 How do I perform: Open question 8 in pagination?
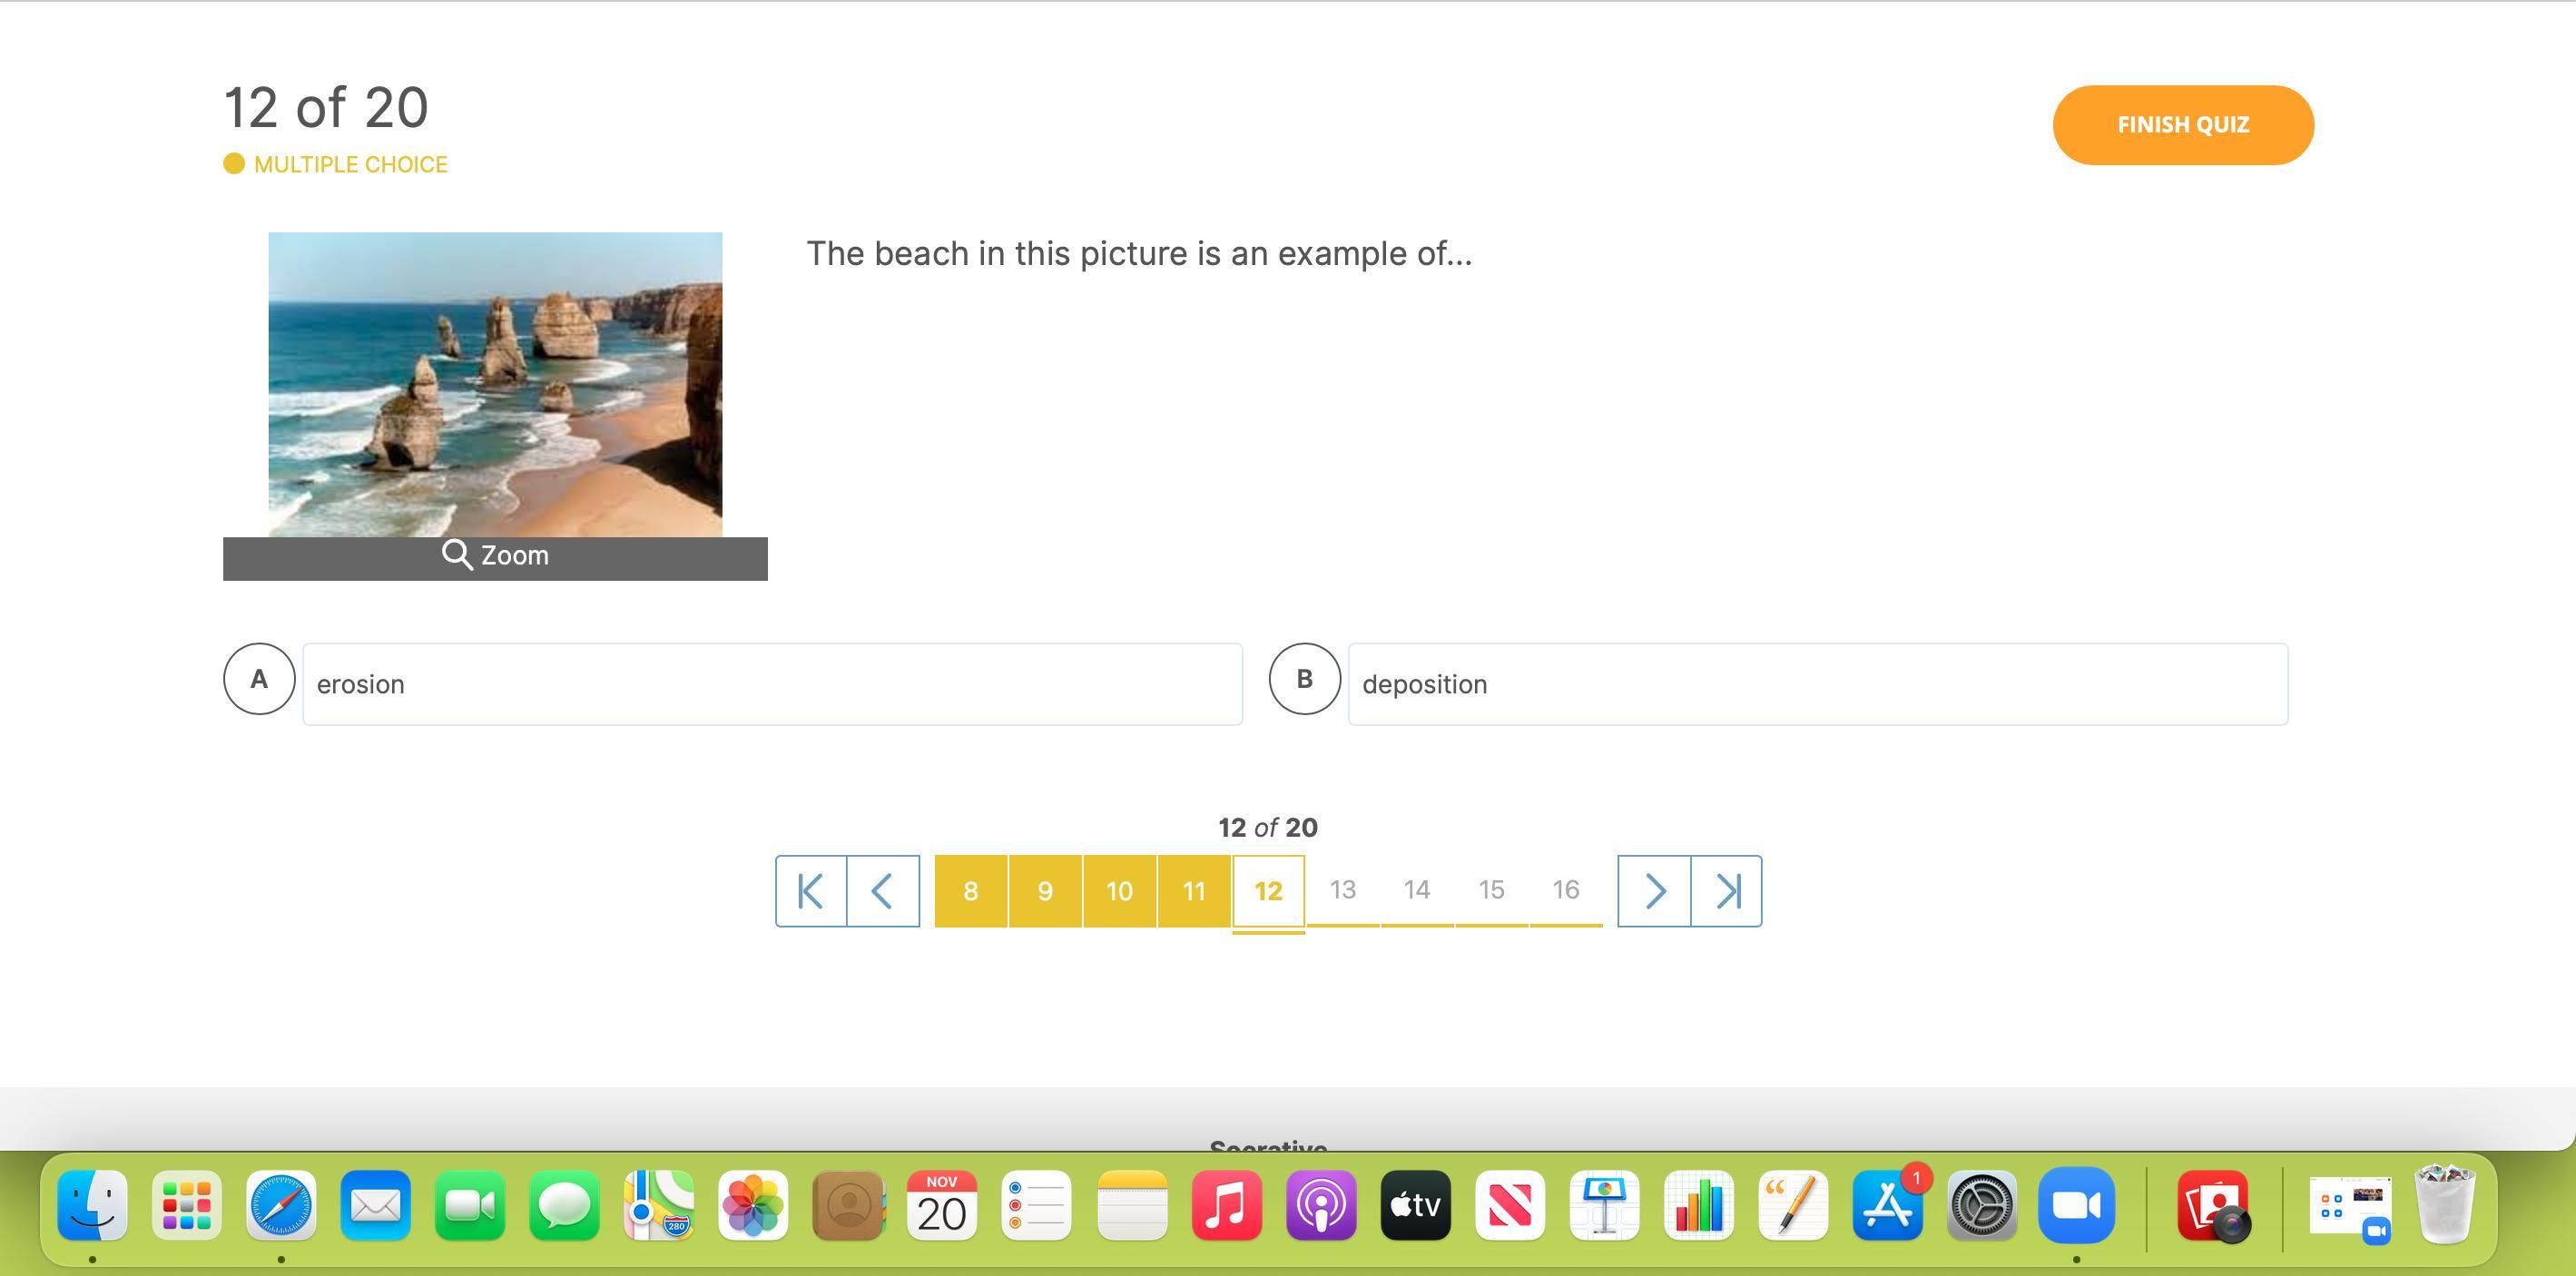tap(971, 891)
